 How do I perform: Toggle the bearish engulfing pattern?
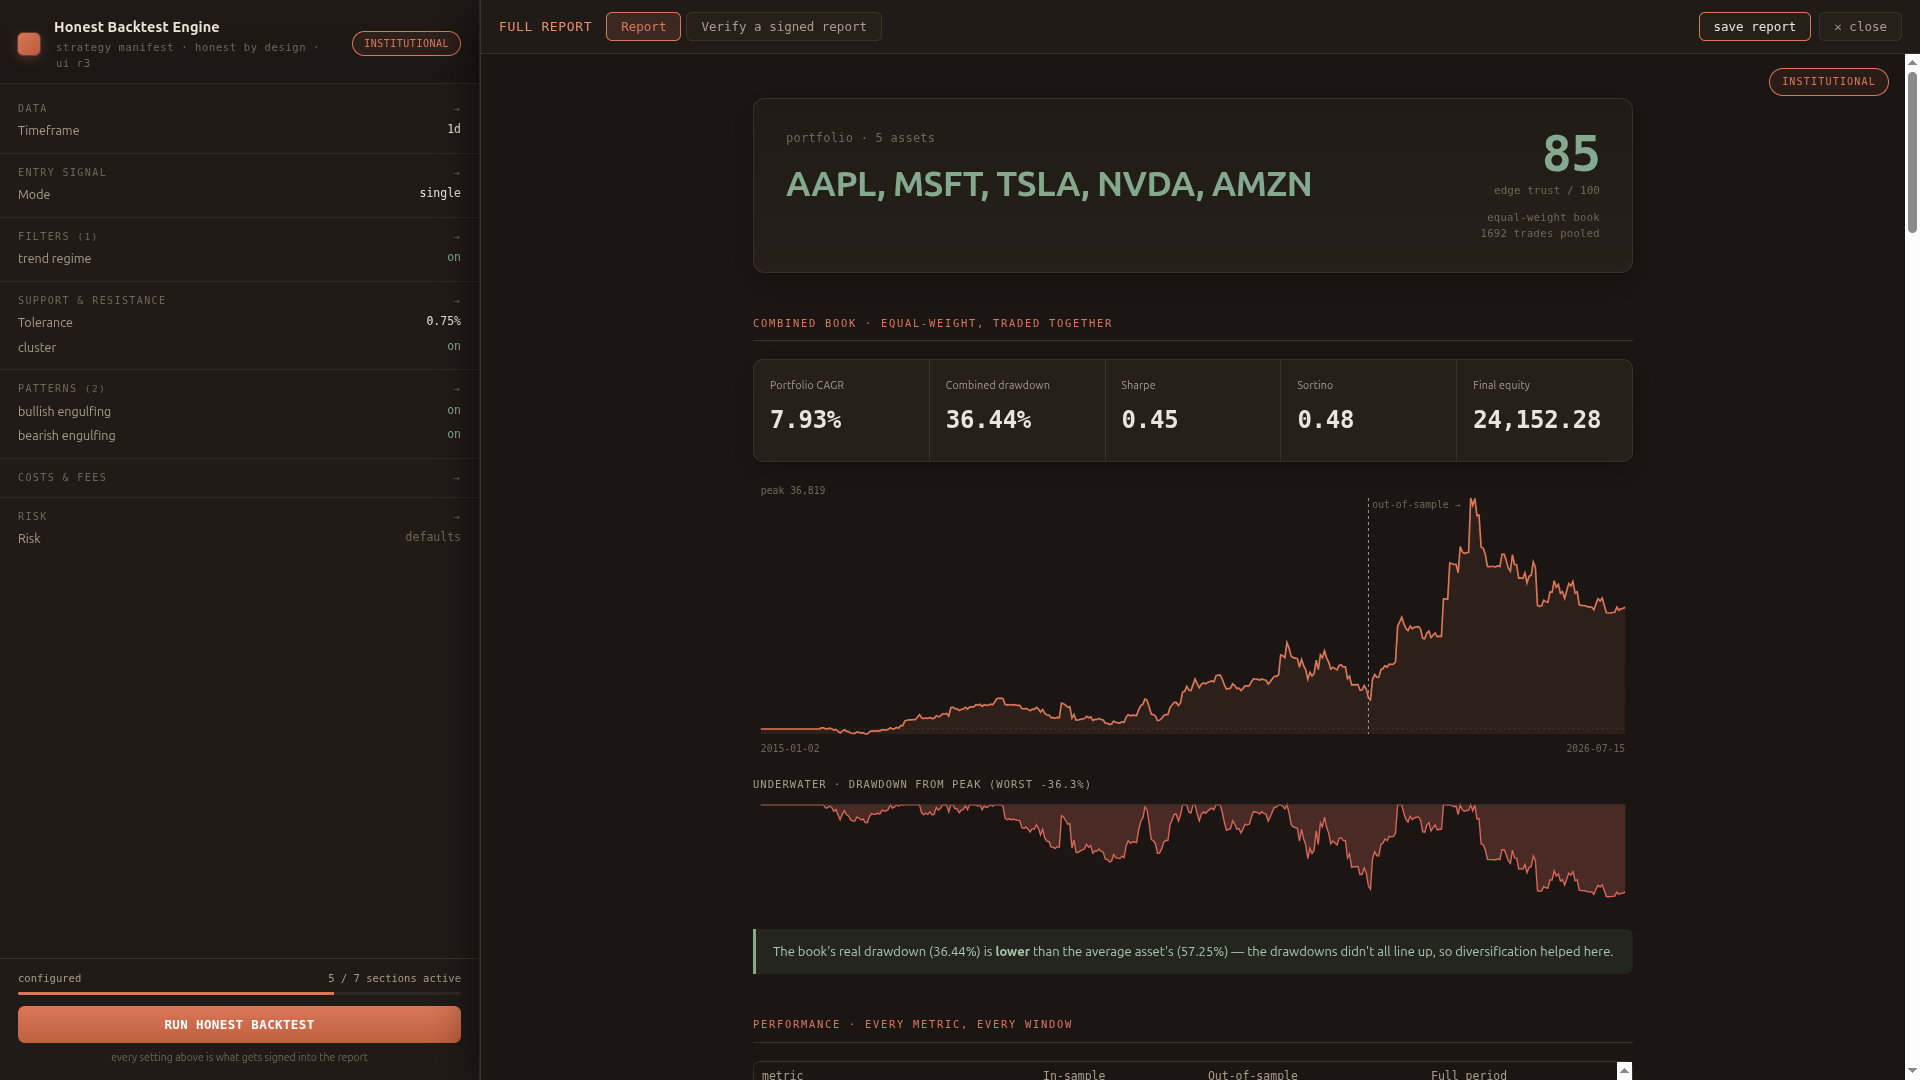(454, 434)
